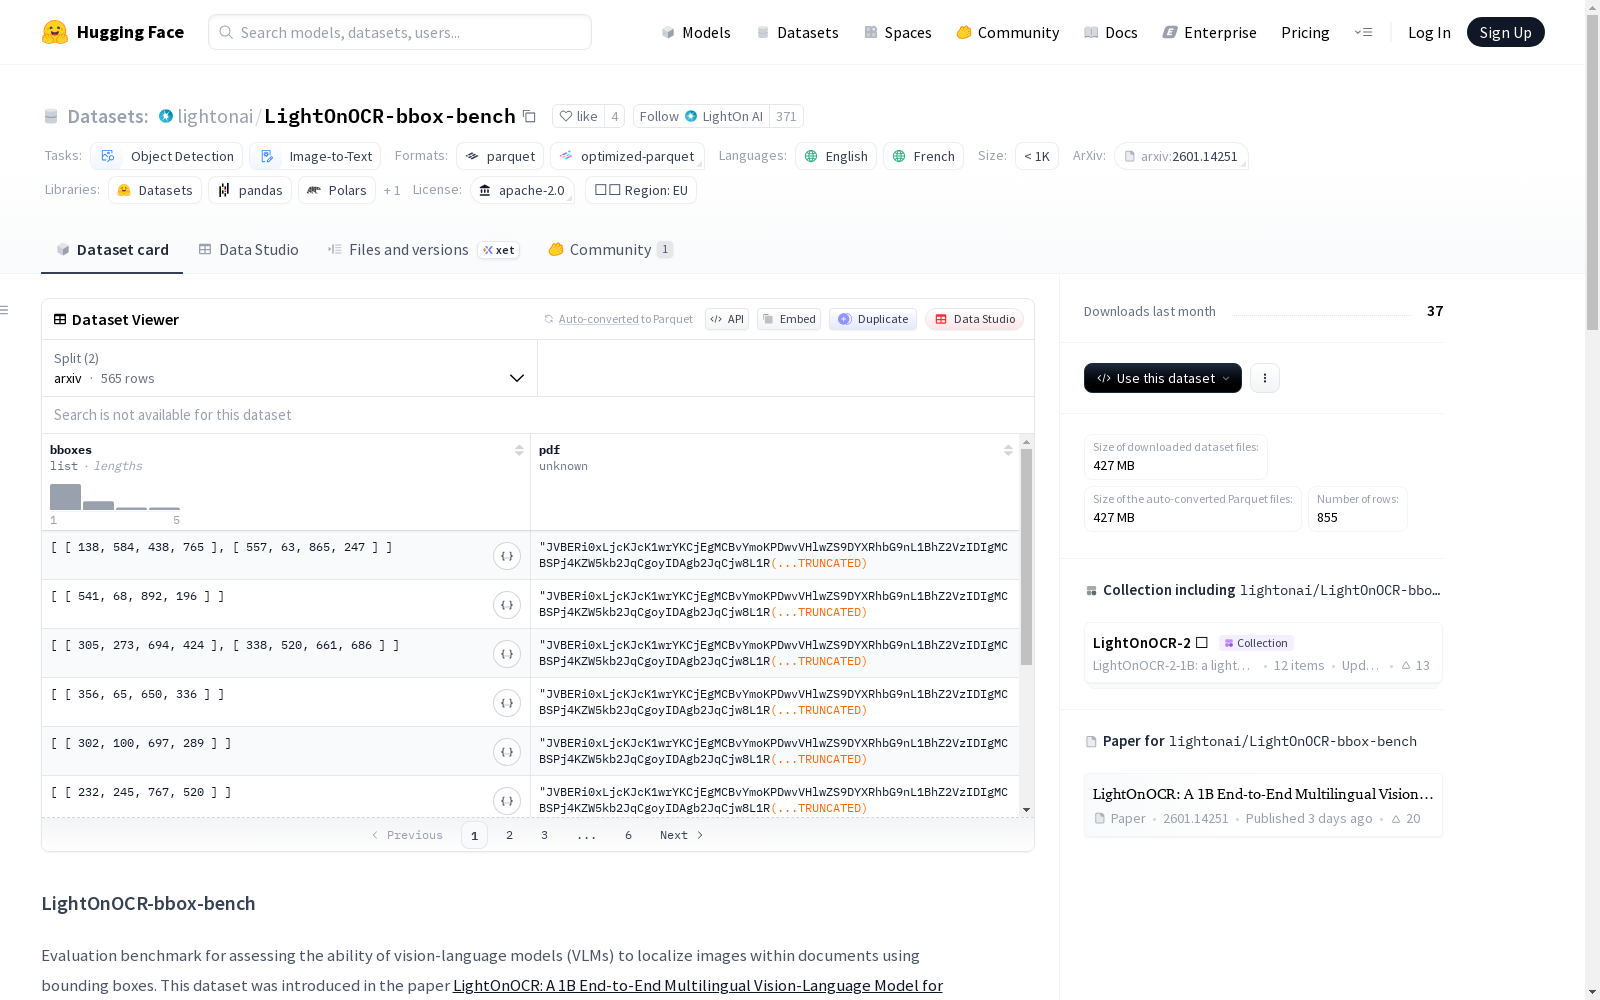
Task: Follow LightOn AI
Action: point(702,116)
